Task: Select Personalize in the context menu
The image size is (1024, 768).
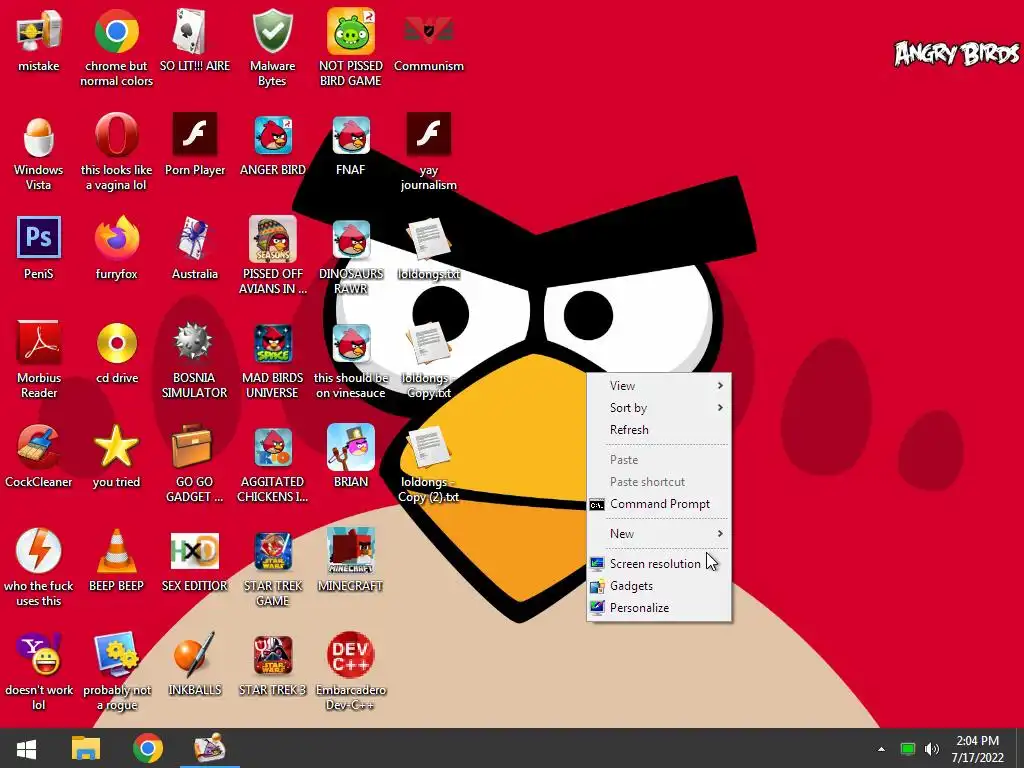Action: [x=659, y=608]
